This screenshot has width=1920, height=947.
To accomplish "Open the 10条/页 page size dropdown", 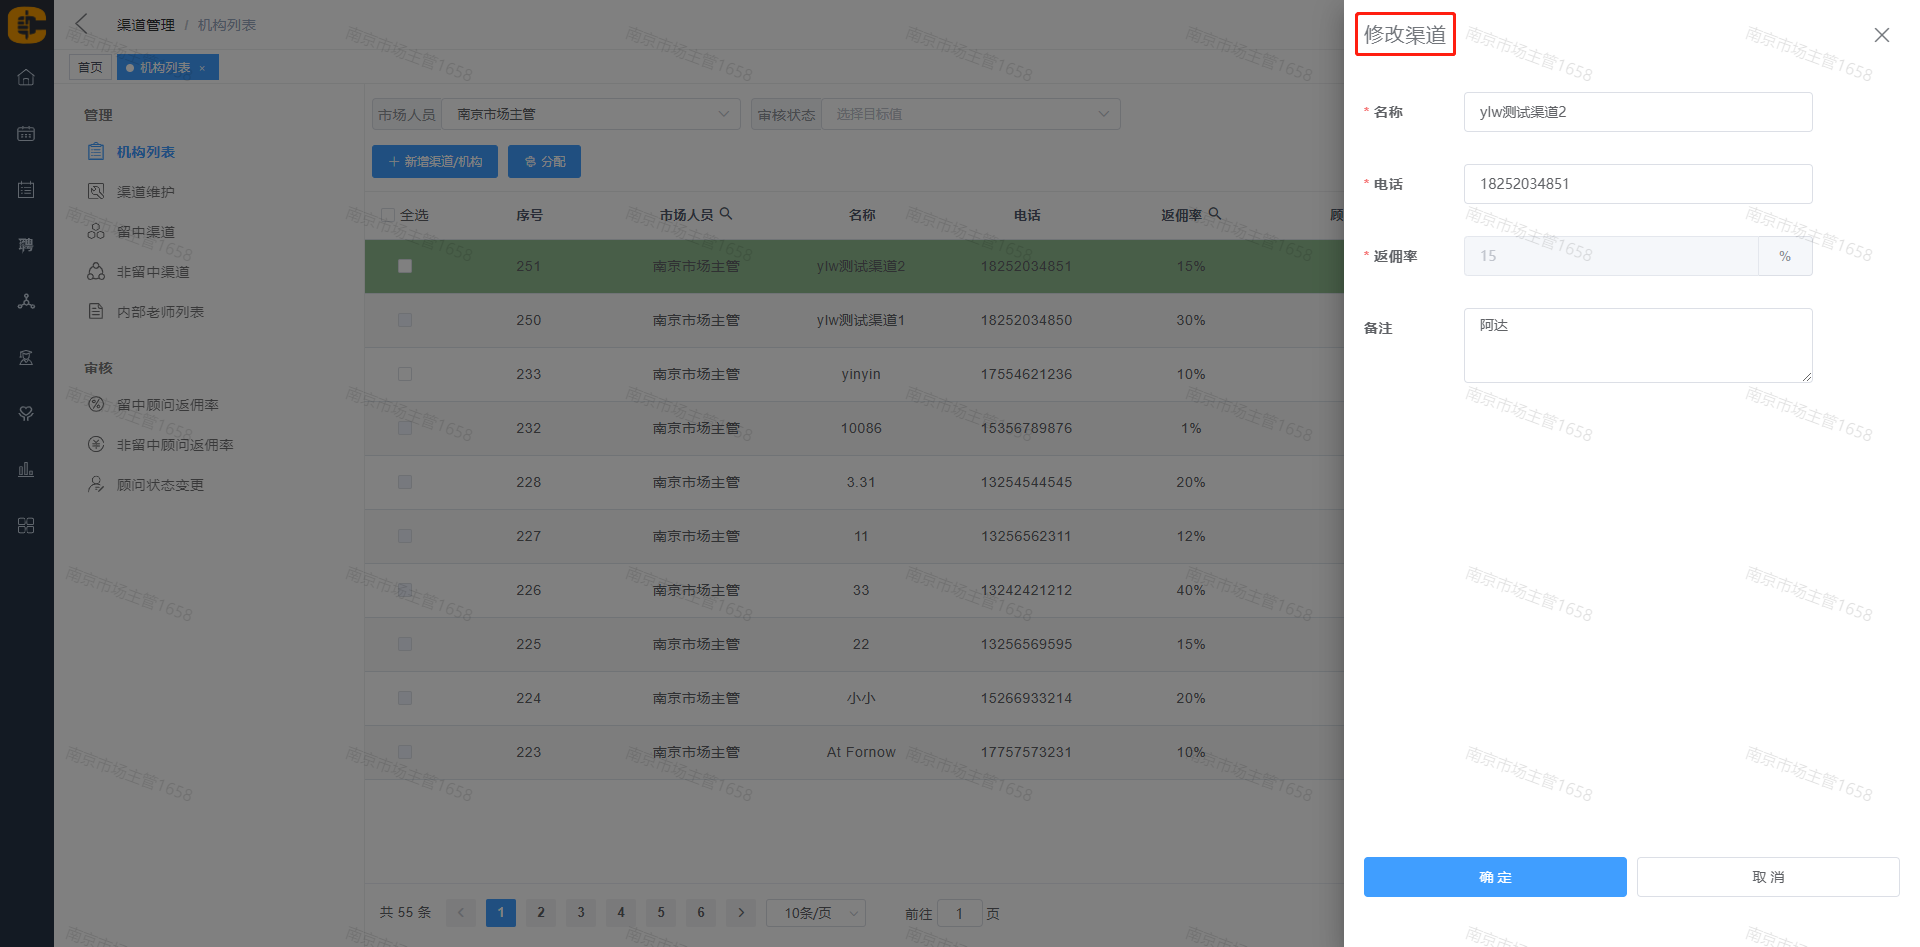I will click(816, 913).
